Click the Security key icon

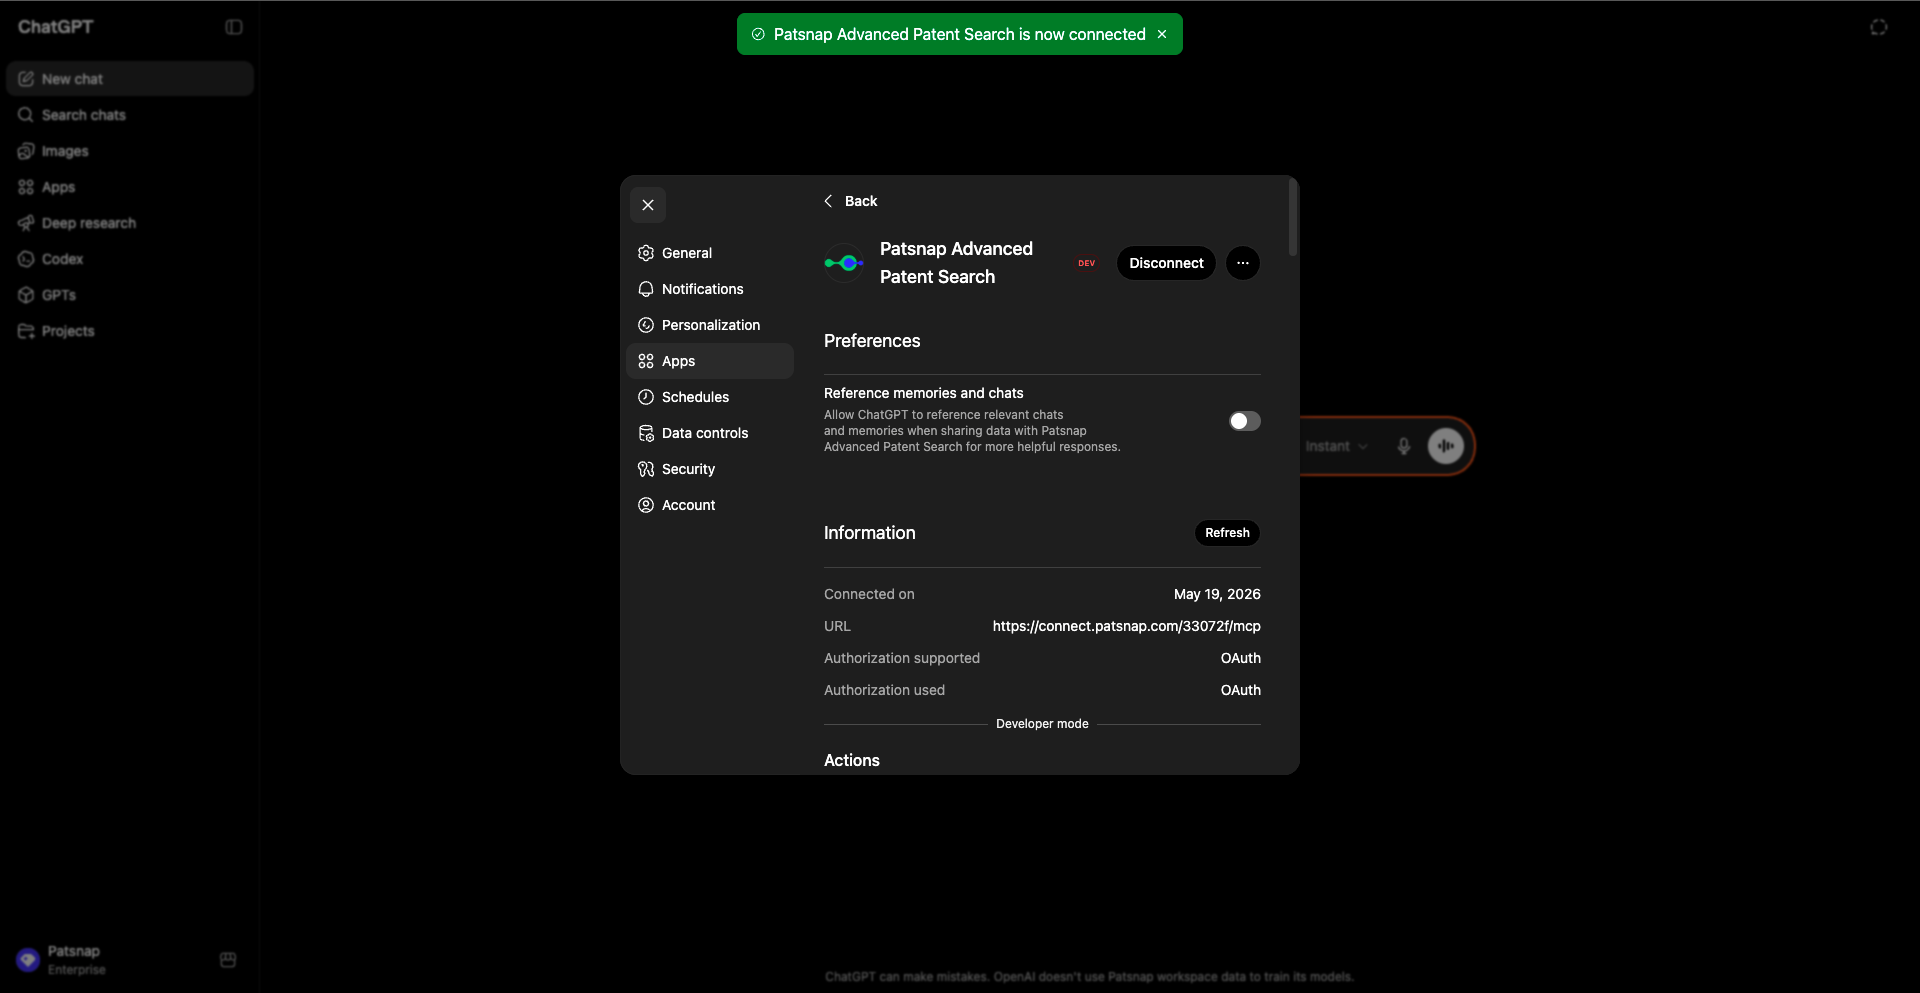pyautogui.click(x=646, y=469)
